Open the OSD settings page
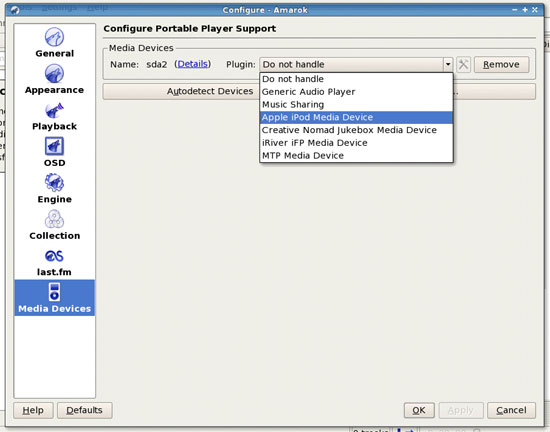This screenshot has height=432, width=550. point(54,152)
